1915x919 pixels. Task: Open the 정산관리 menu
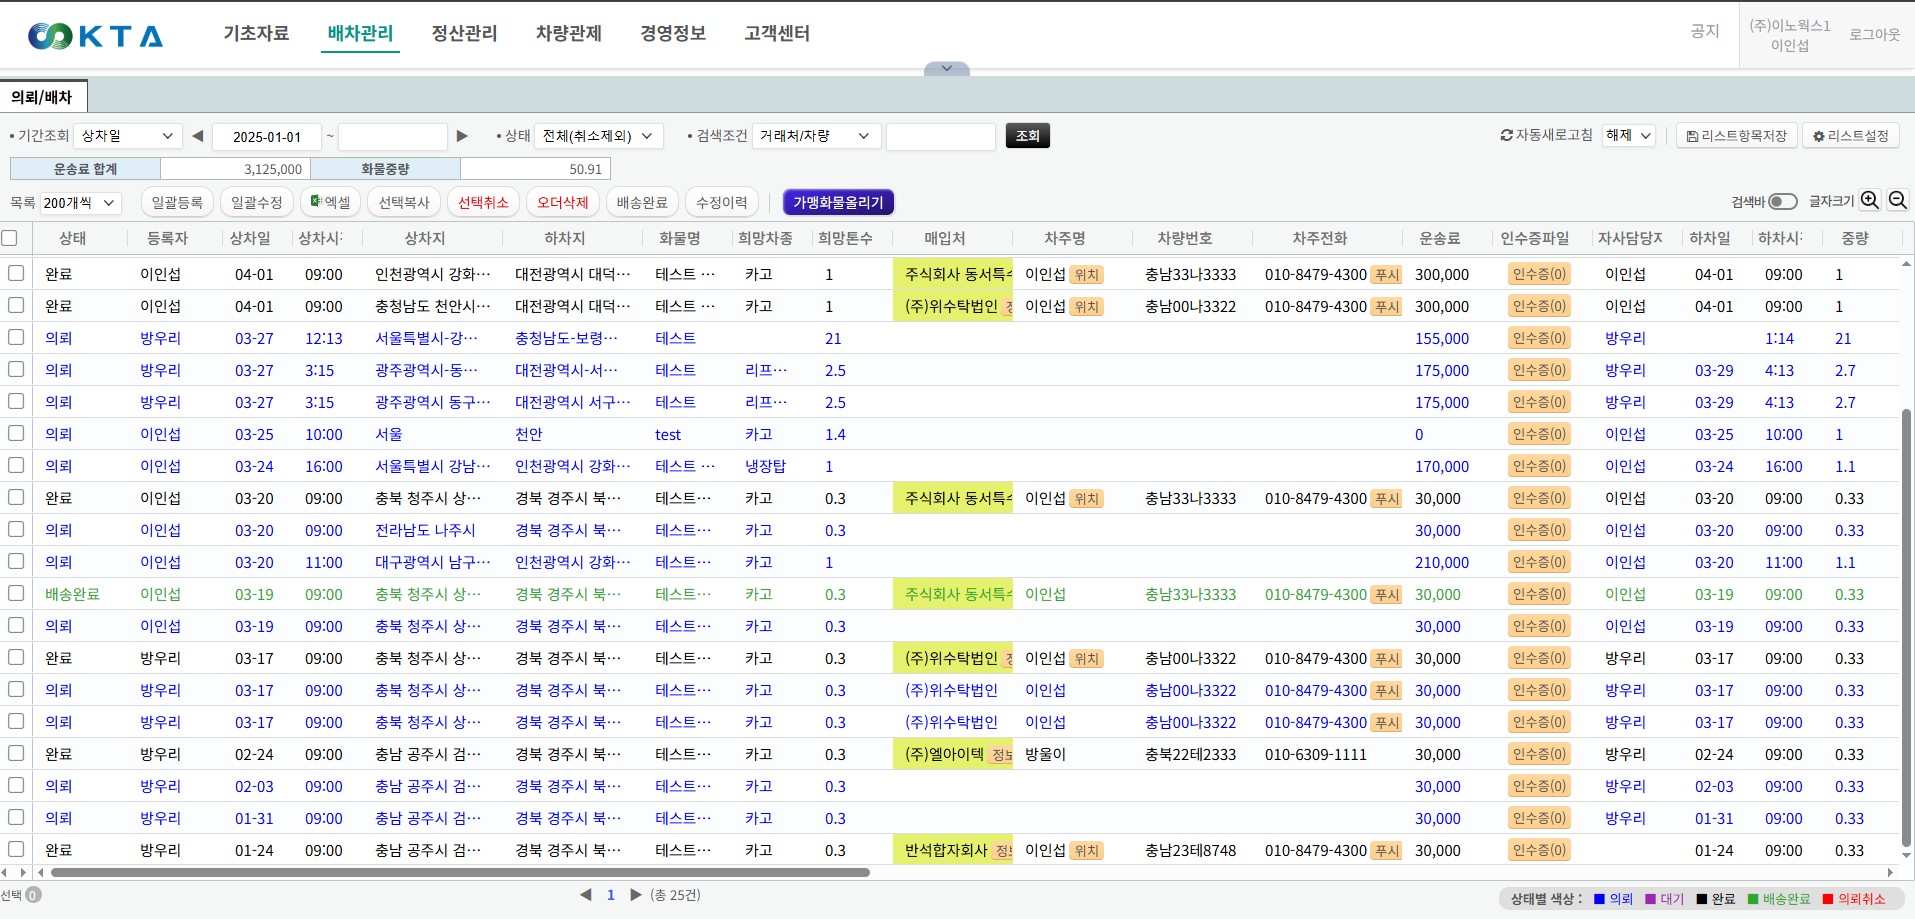[464, 34]
